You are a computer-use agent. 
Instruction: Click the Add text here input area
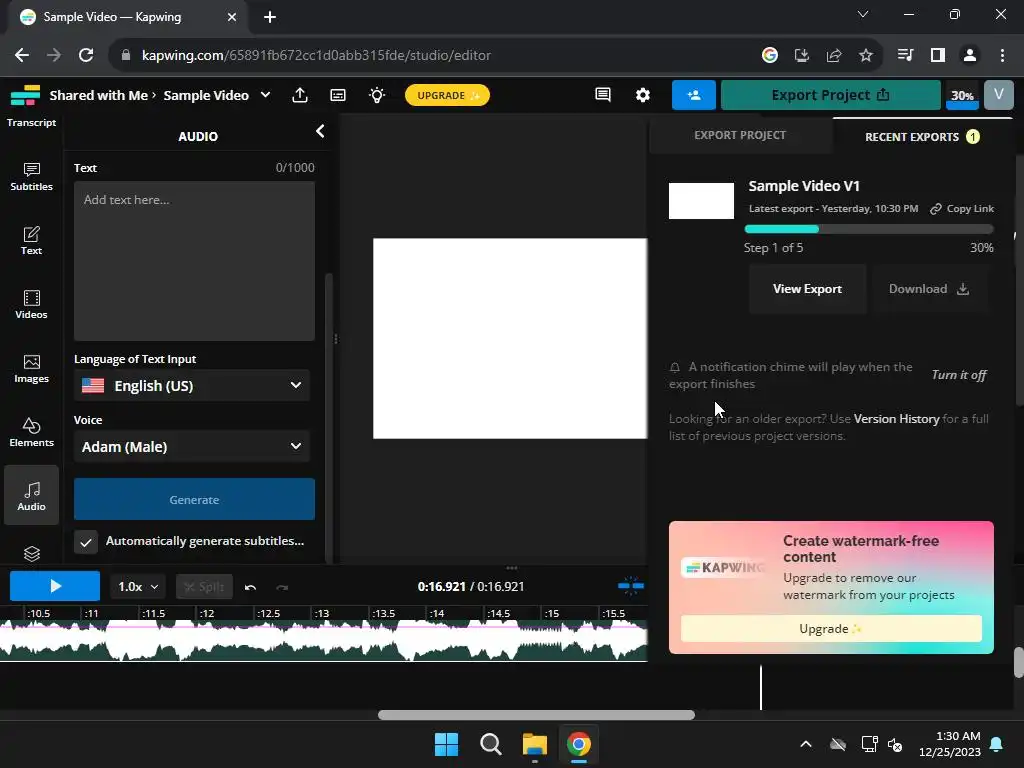coord(194,261)
